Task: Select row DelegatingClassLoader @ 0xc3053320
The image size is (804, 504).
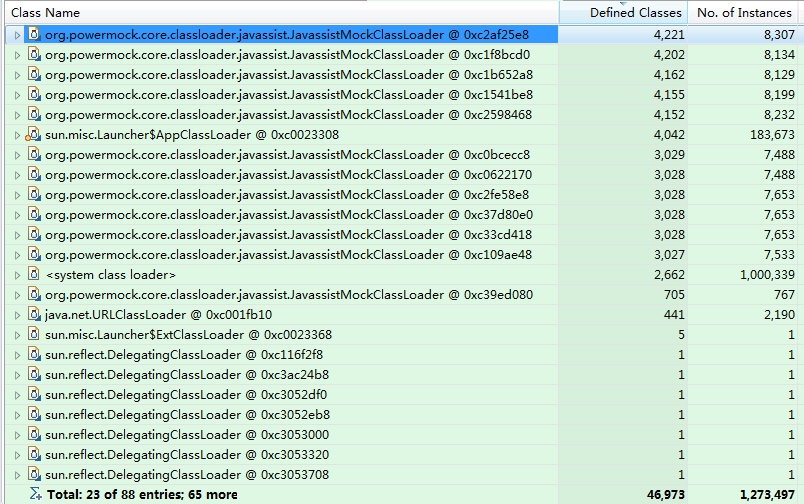Action: 401,454
